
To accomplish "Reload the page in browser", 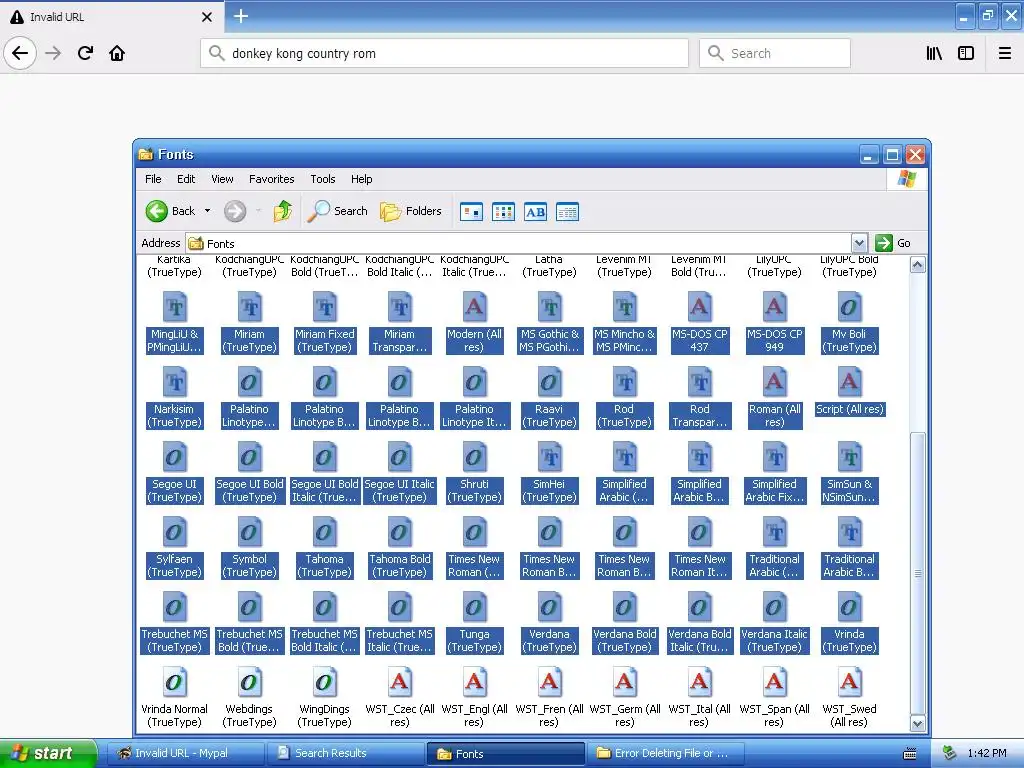I will pyautogui.click(x=85, y=53).
